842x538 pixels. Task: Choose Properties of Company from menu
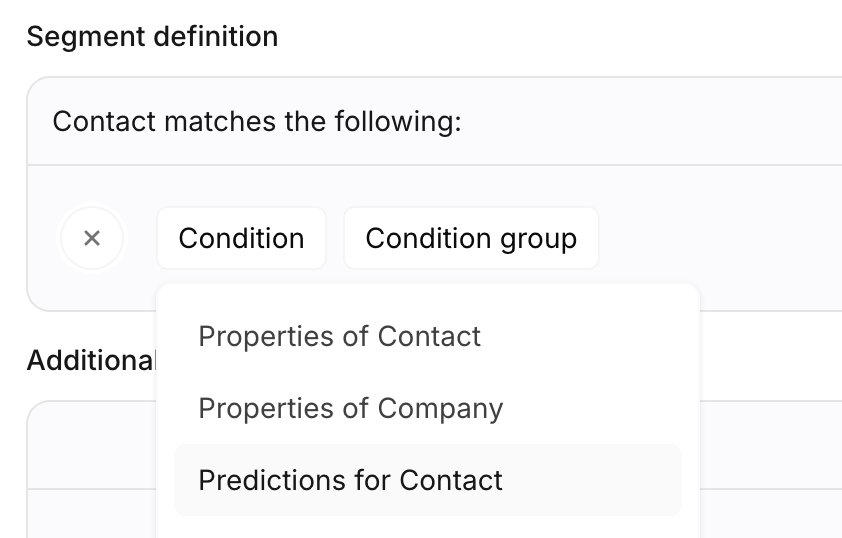click(350, 408)
